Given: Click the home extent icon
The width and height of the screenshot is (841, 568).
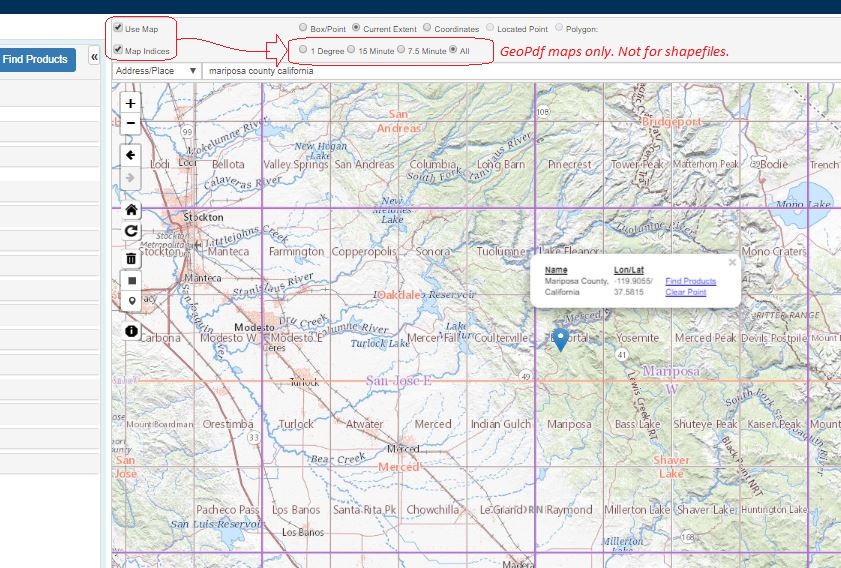Looking at the screenshot, I should click(x=131, y=210).
